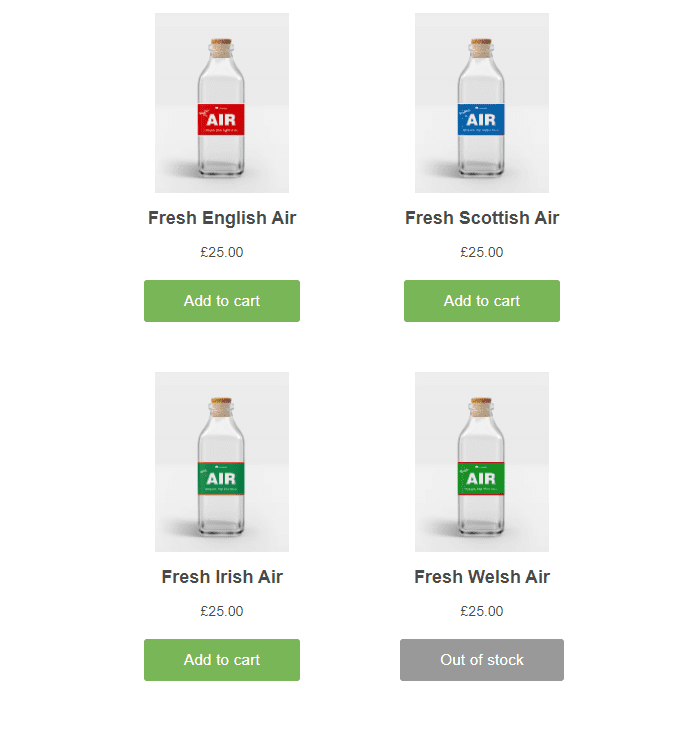Open the Fresh Irish Air product image

(222, 462)
